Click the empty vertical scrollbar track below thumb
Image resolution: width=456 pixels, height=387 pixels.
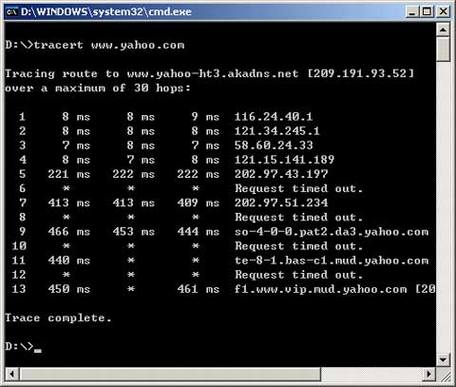click(443, 207)
